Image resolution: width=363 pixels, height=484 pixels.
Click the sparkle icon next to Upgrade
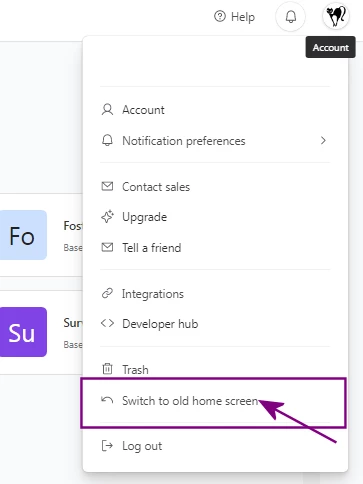107,217
